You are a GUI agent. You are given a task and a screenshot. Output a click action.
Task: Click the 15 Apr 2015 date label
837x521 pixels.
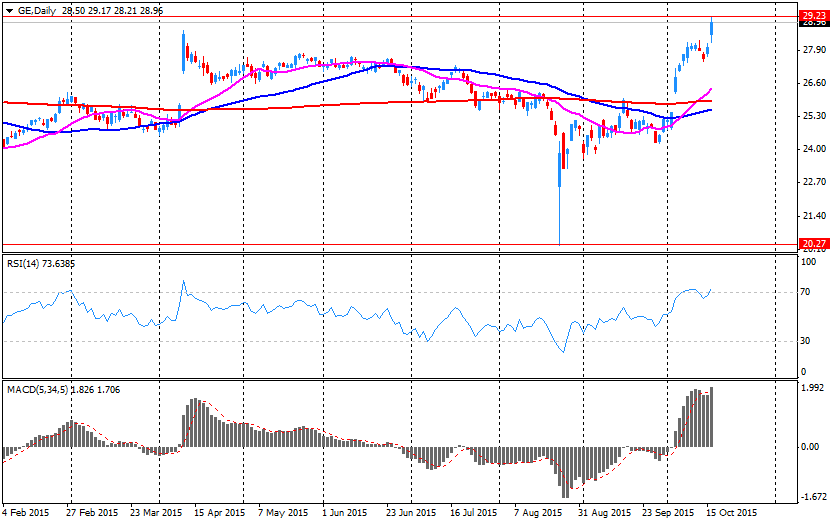pyautogui.click(x=219, y=513)
